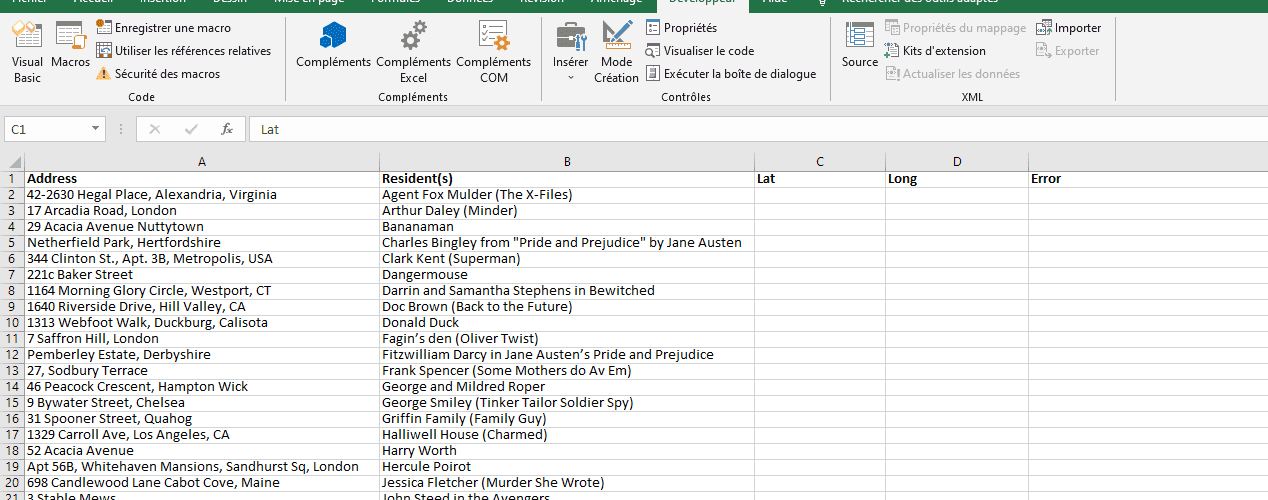Image resolution: width=1268 pixels, height=500 pixels.
Task: Click Visualiser le code
Action: pyautogui.click(x=699, y=51)
